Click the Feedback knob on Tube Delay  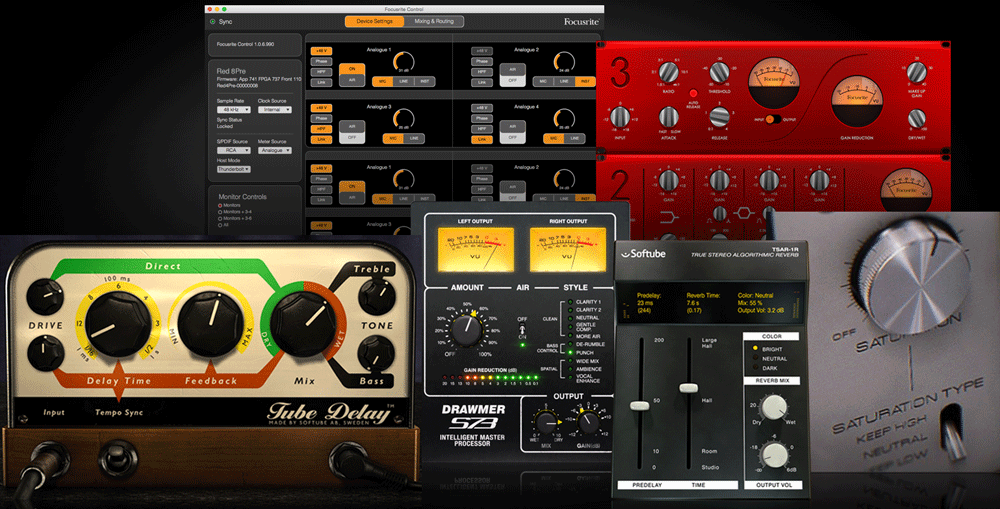[210, 323]
